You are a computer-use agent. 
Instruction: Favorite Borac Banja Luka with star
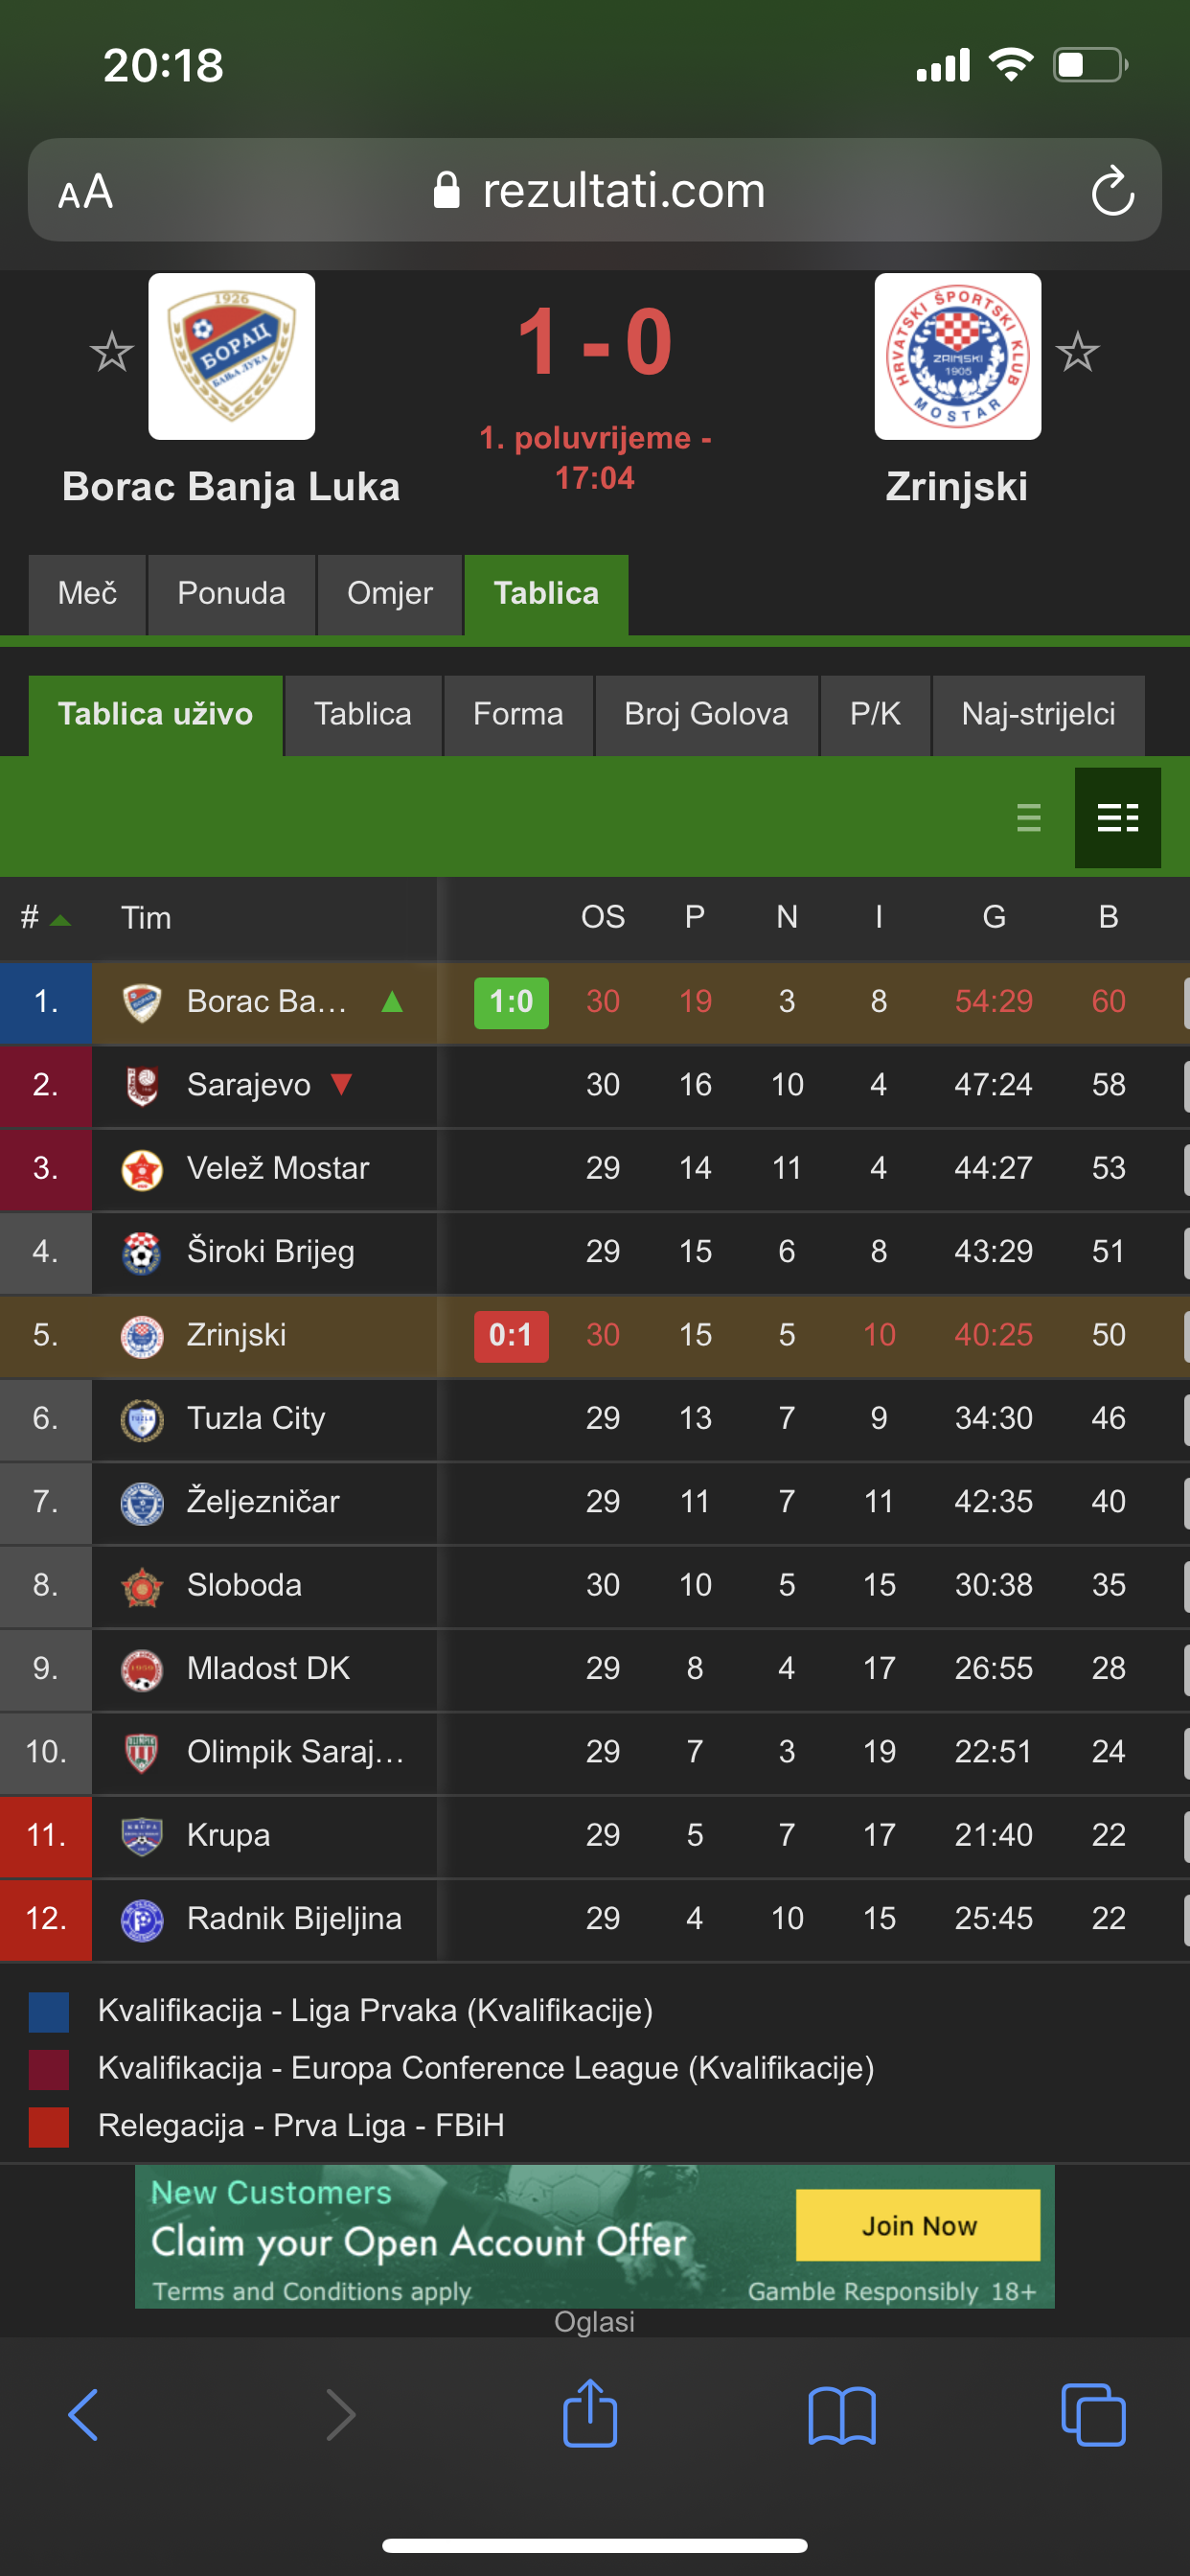pos(111,352)
